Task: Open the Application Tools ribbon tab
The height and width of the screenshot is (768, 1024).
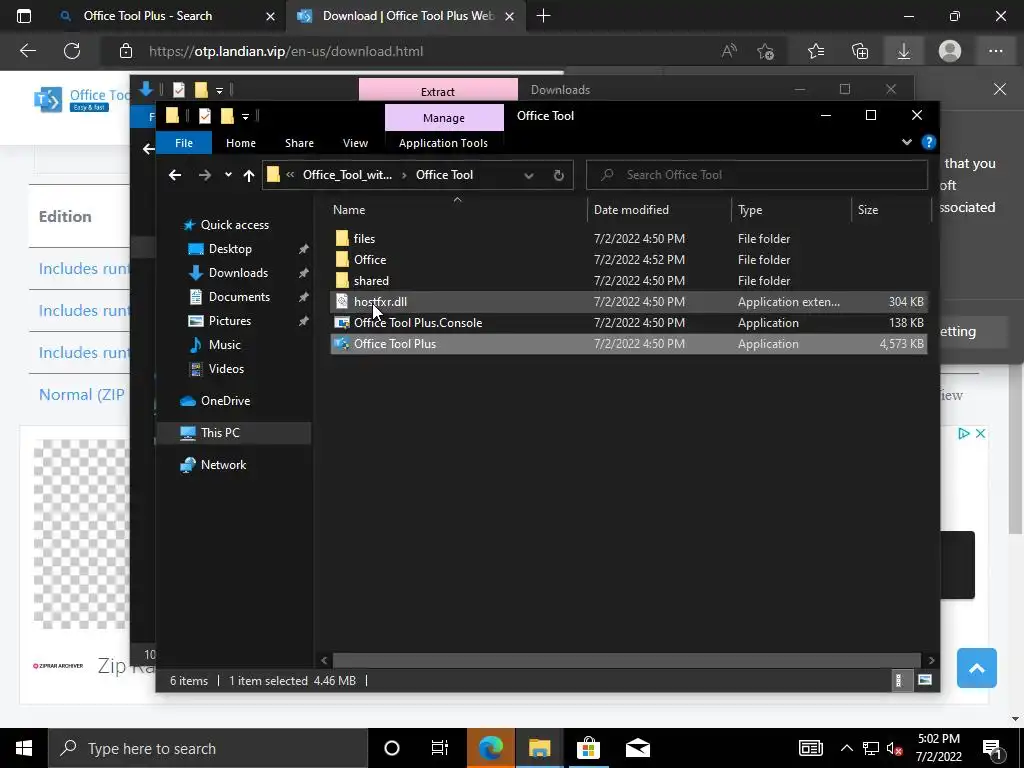Action: [443, 143]
